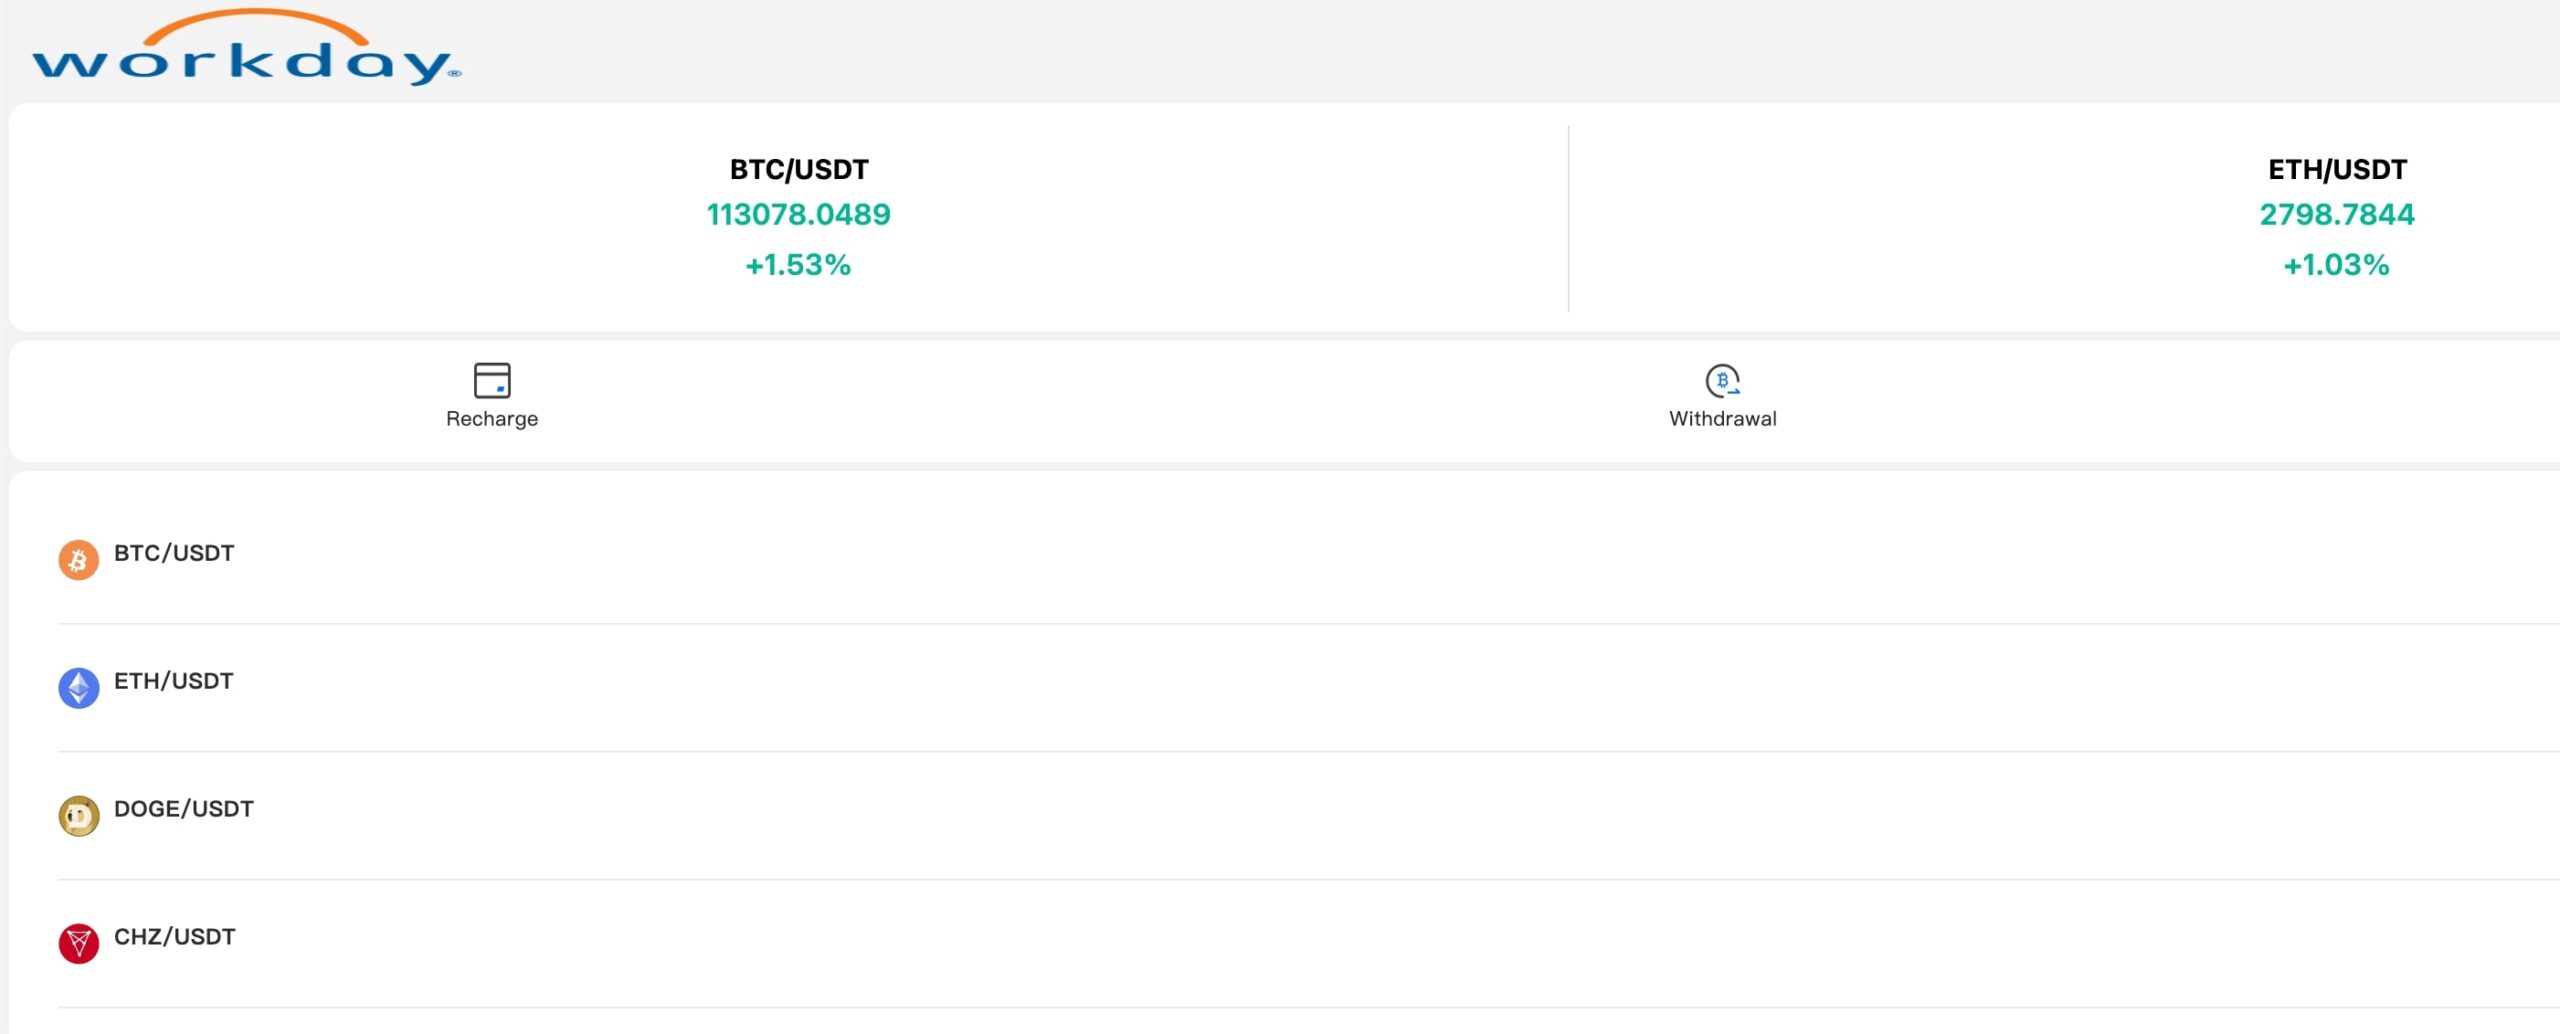Click the ETH change +1.03%
Image resolution: width=2560 pixels, height=1034 pixels.
2336,265
